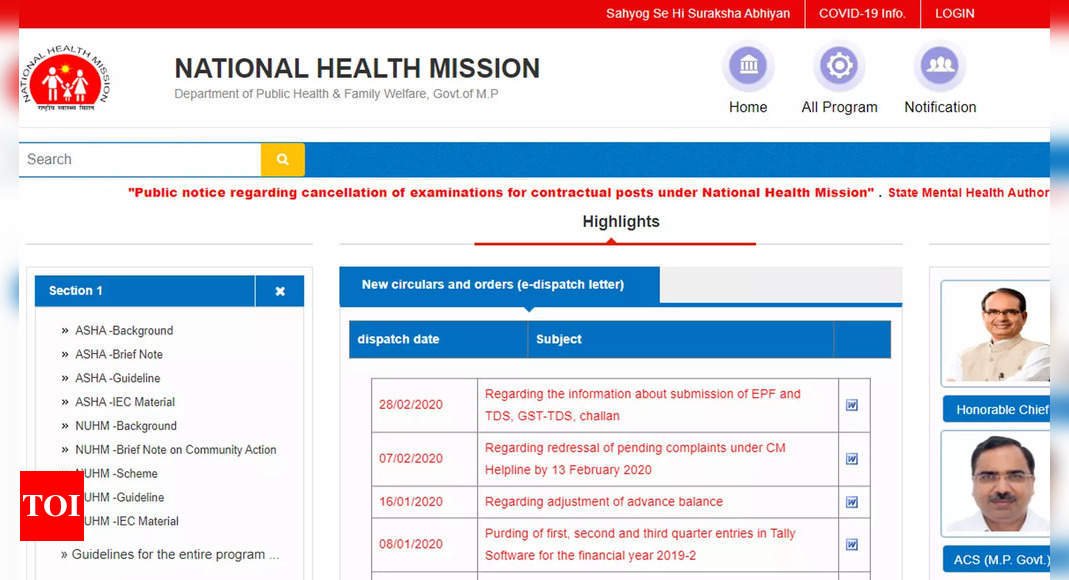Click the date 07/02/2020
The width and height of the screenshot is (1069, 580).
410,459
